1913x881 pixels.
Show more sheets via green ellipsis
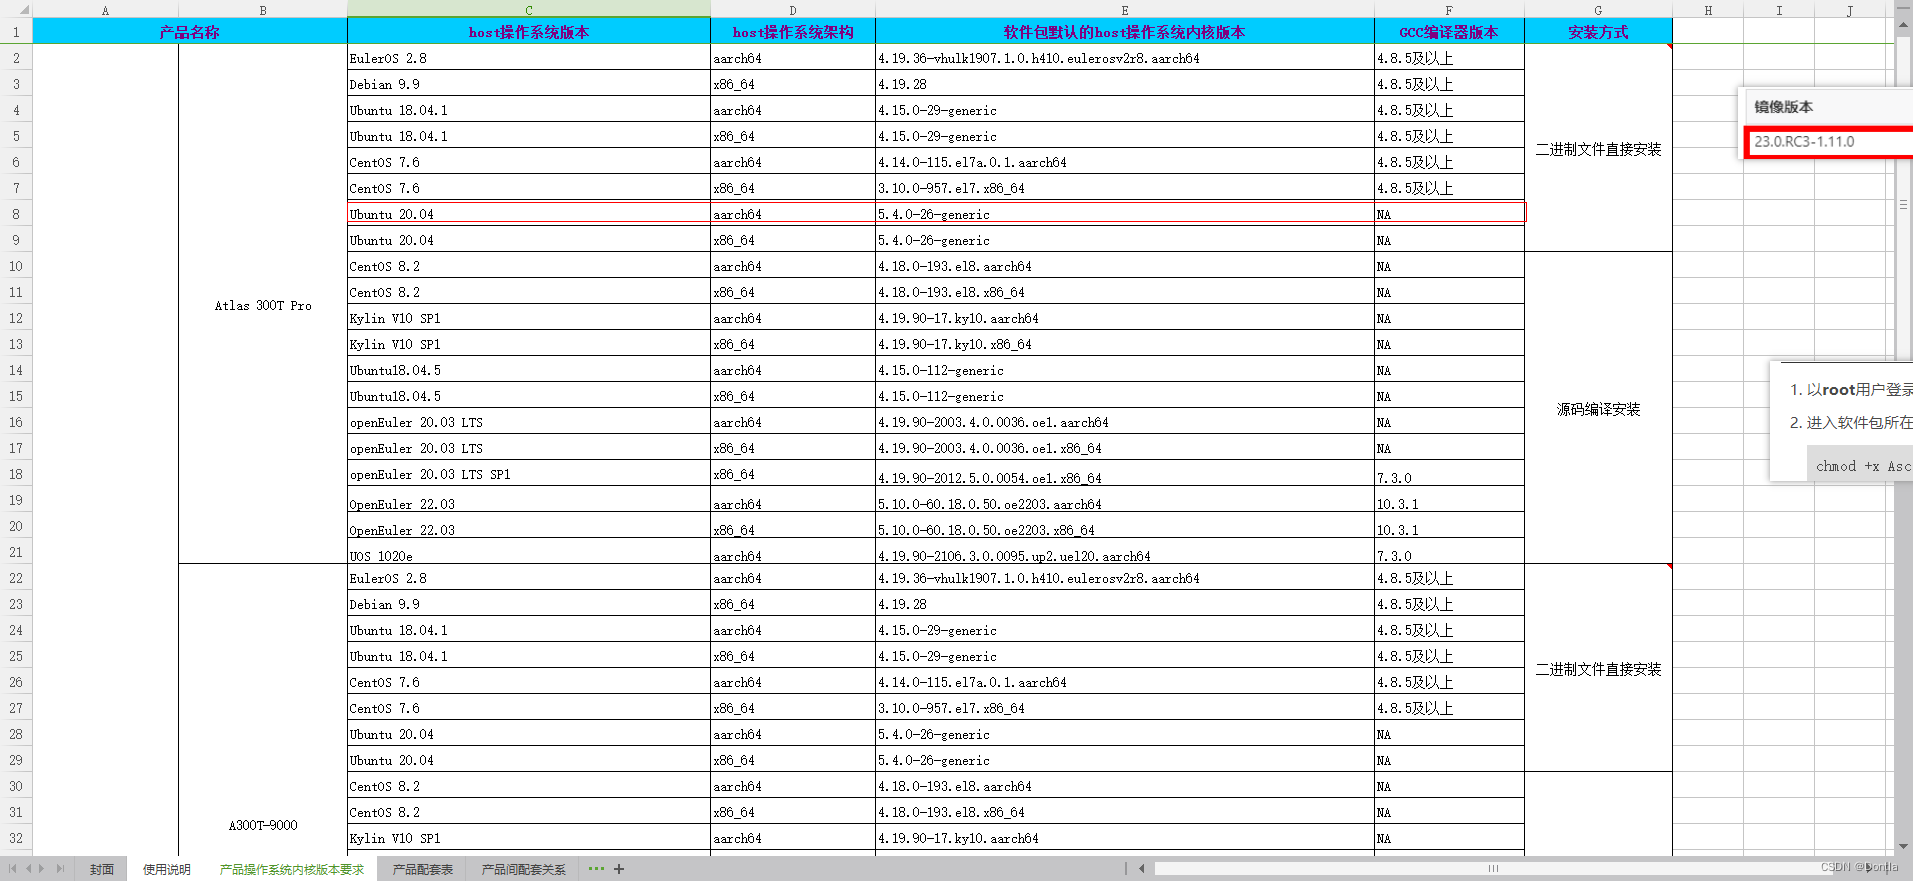click(596, 868)
